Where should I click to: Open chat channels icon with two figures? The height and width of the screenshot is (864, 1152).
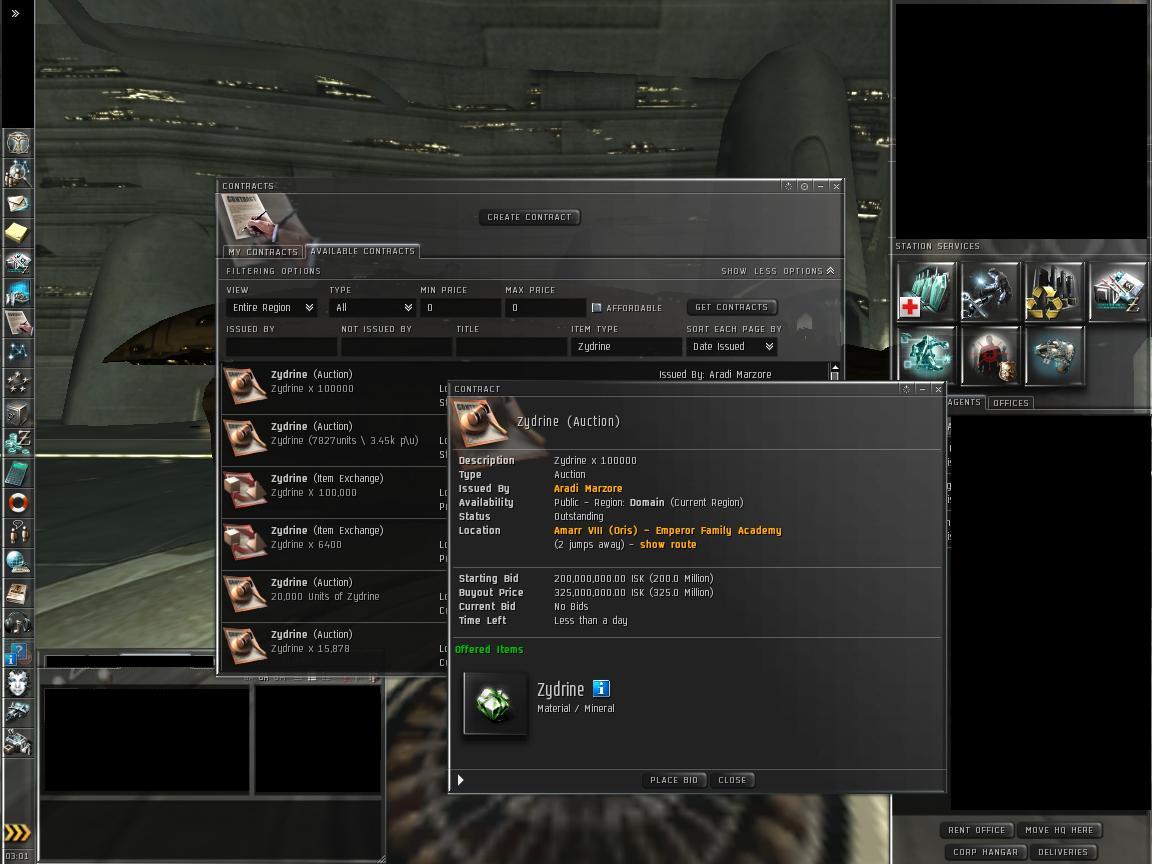pos(18,532)
